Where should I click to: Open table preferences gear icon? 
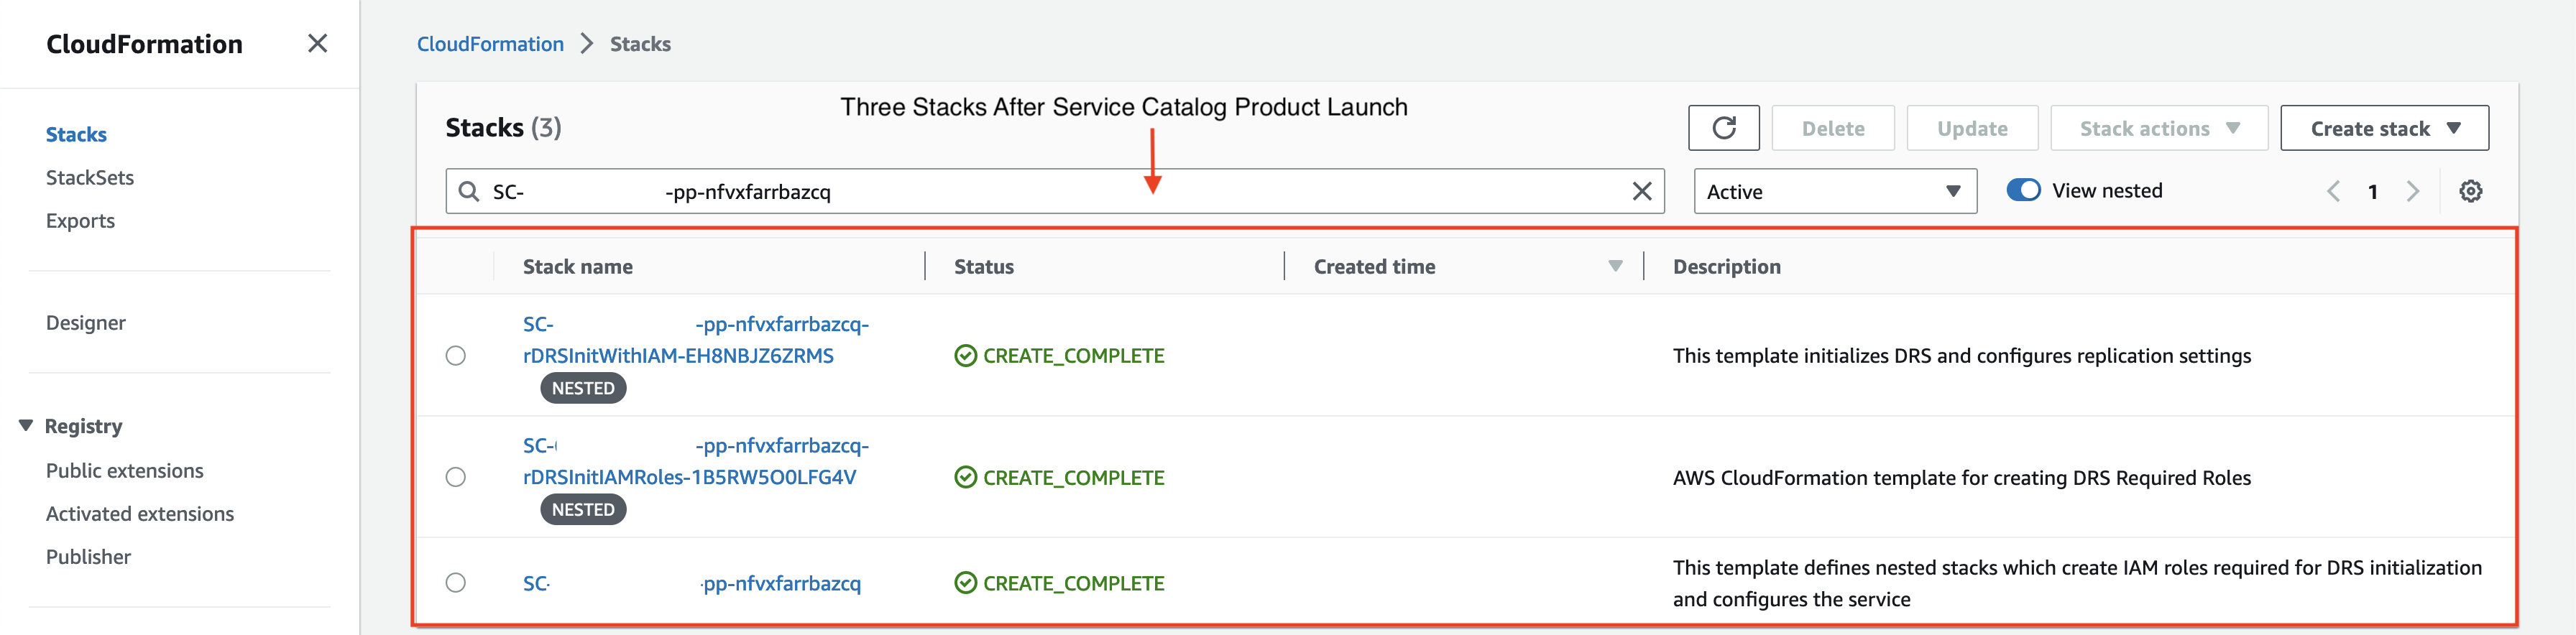[x=2470, y=191]
